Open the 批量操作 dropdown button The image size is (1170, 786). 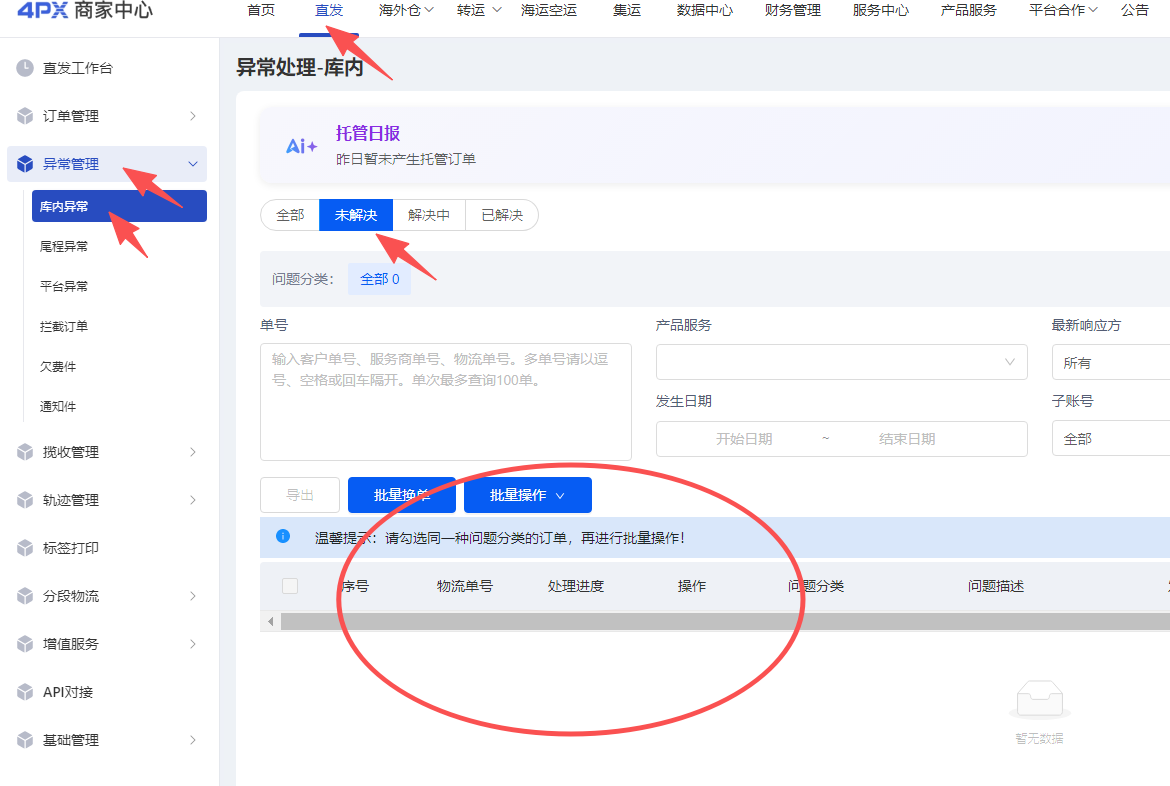click(528, 495)
